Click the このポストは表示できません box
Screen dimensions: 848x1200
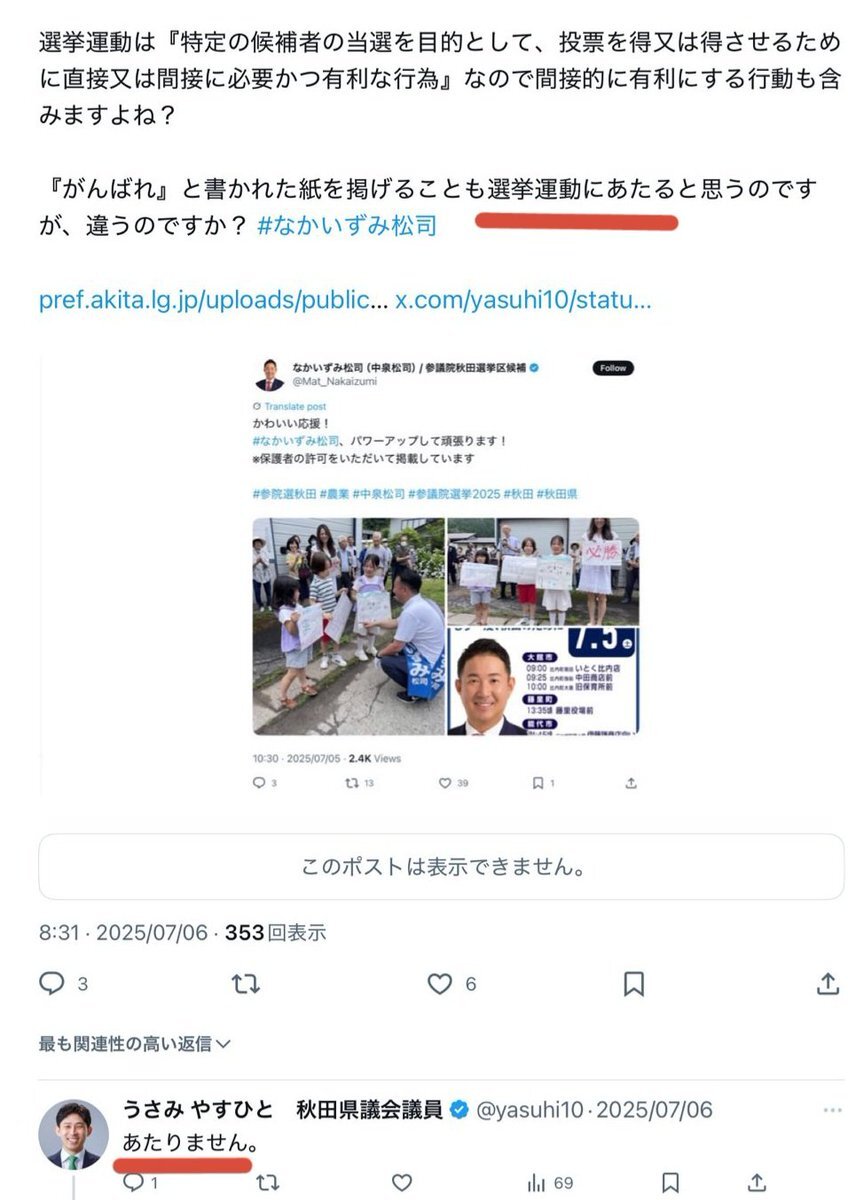(x=442, y=867)
